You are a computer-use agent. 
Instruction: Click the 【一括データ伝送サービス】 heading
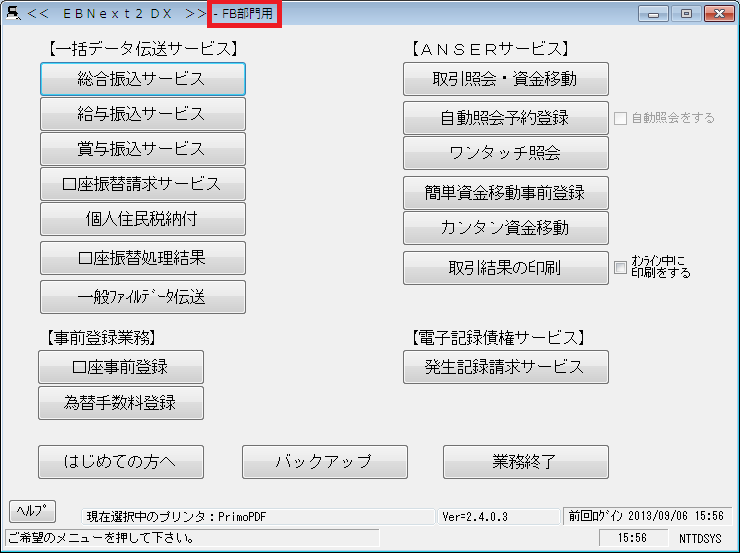pyautogui.click(x=142, y=49)
